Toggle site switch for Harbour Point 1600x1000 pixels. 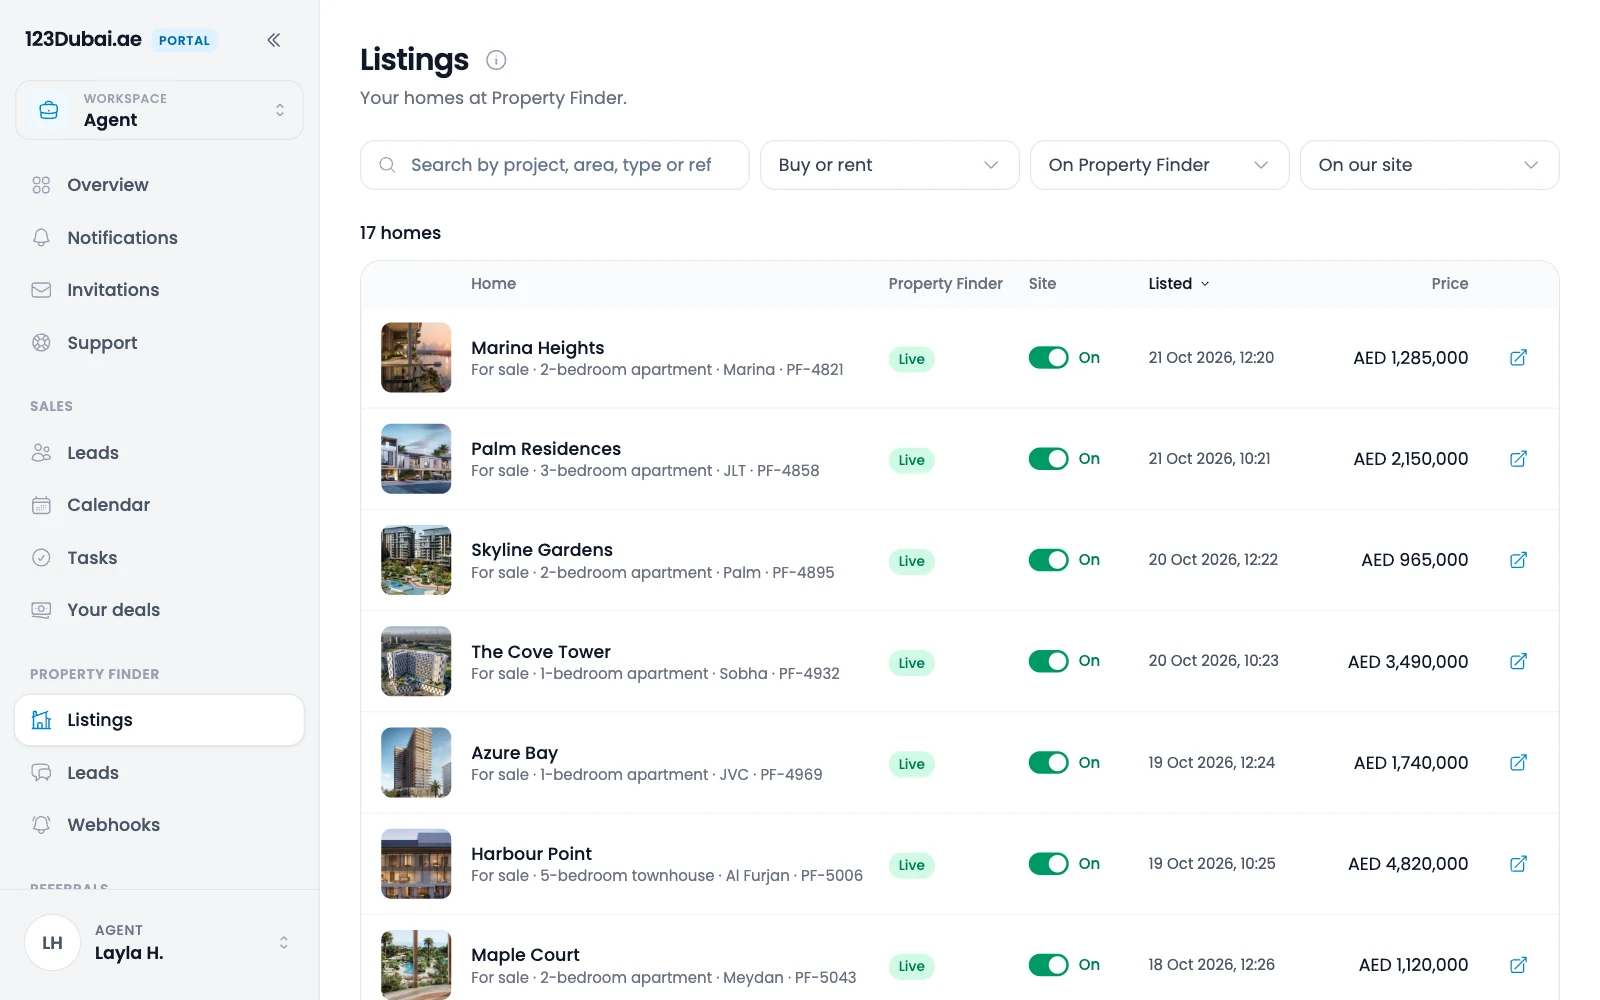(x=1048, y=864)
